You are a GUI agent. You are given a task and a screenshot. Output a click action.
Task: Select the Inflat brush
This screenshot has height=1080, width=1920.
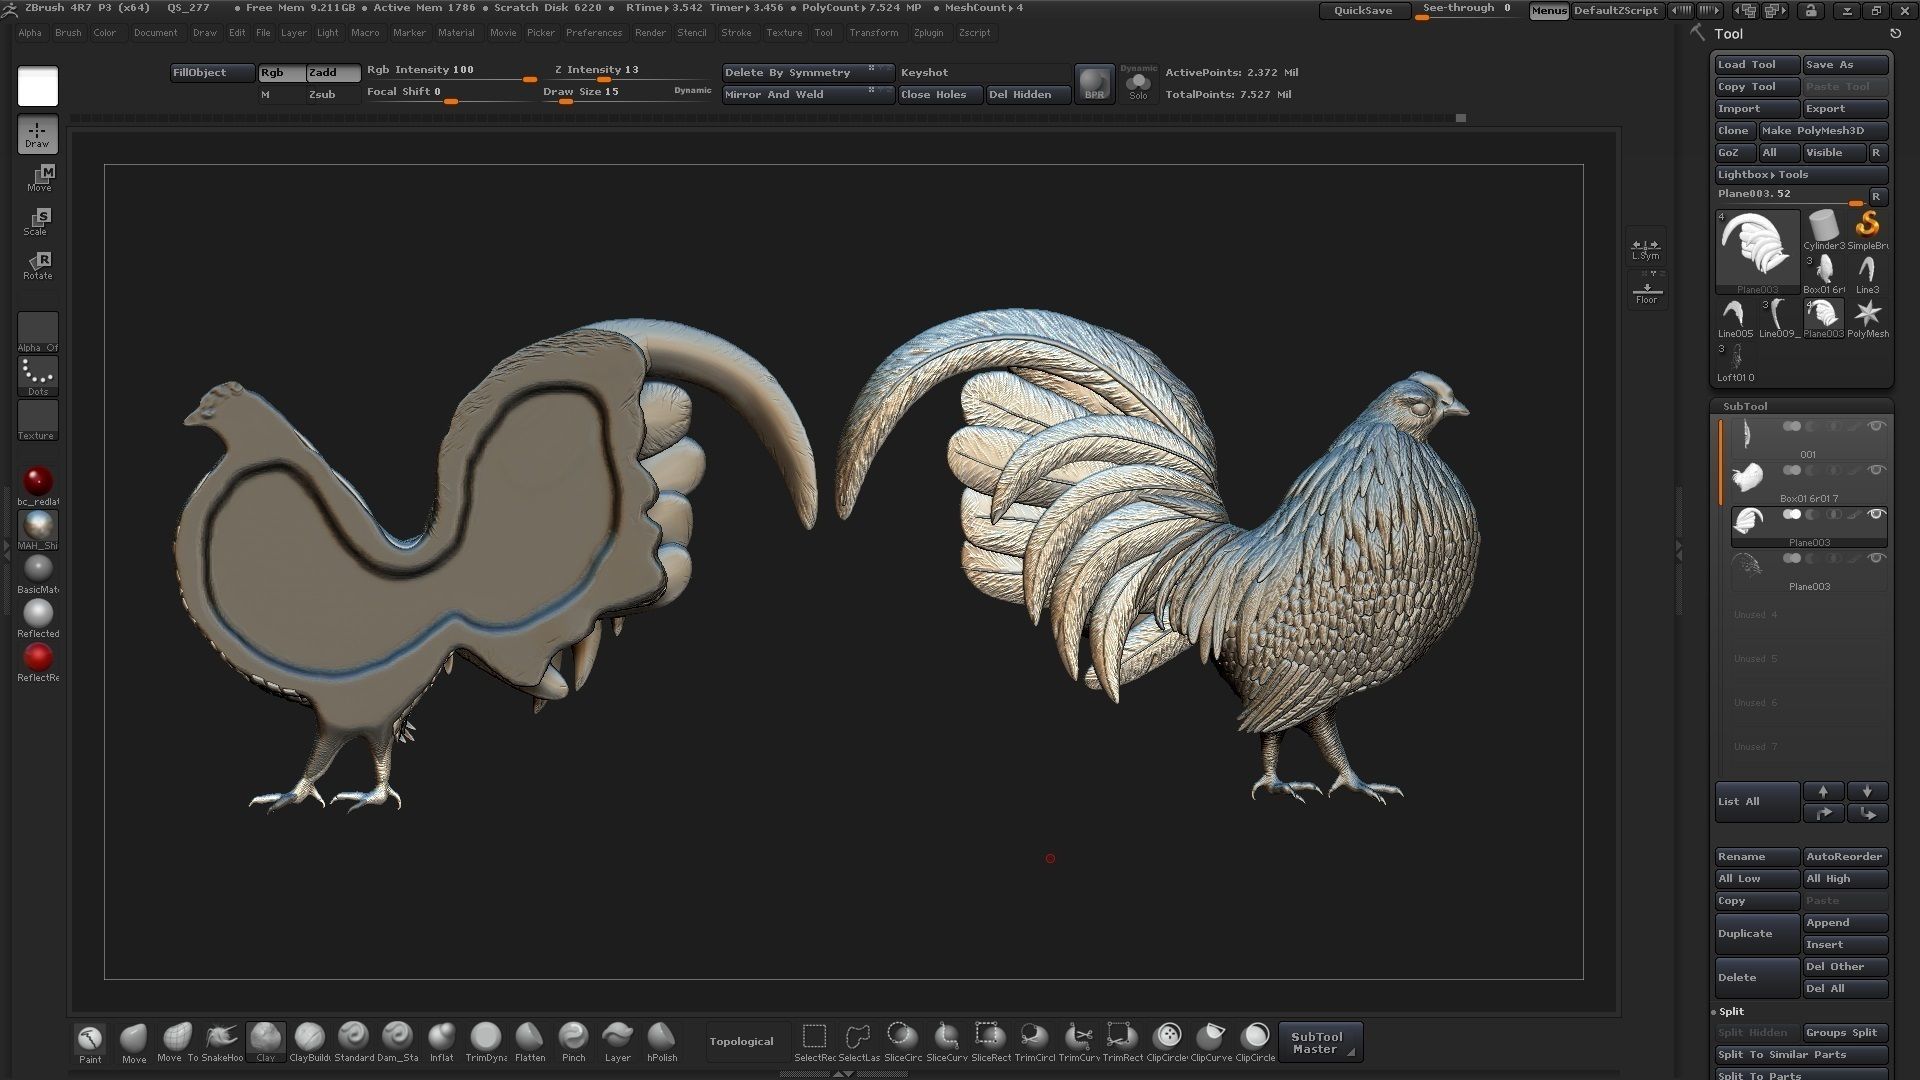point(441,1042)
